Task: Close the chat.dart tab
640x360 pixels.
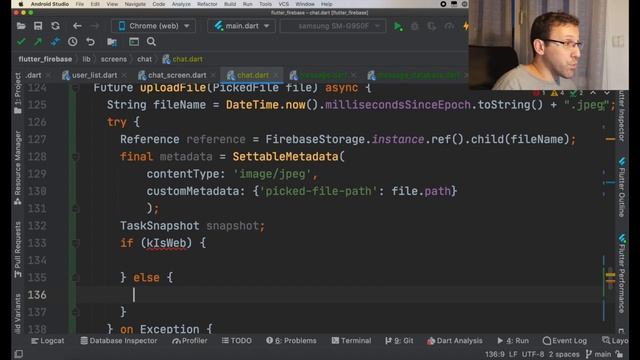Action: point(276,75)
